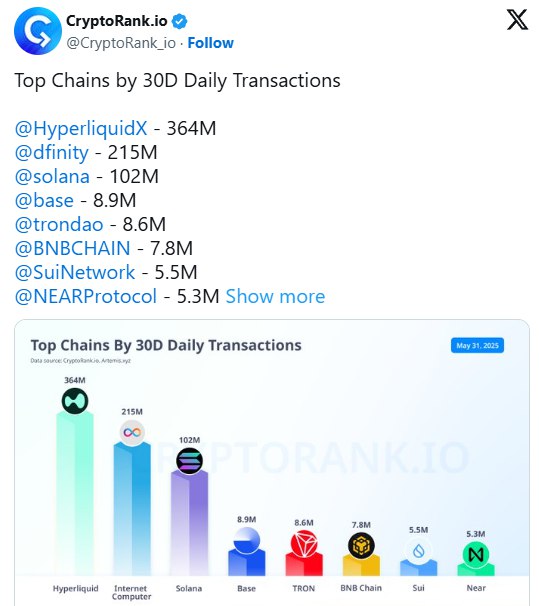The image size is (539, 606).
Task: Open the @solana mention link
Action: click(x=52, y=176)
